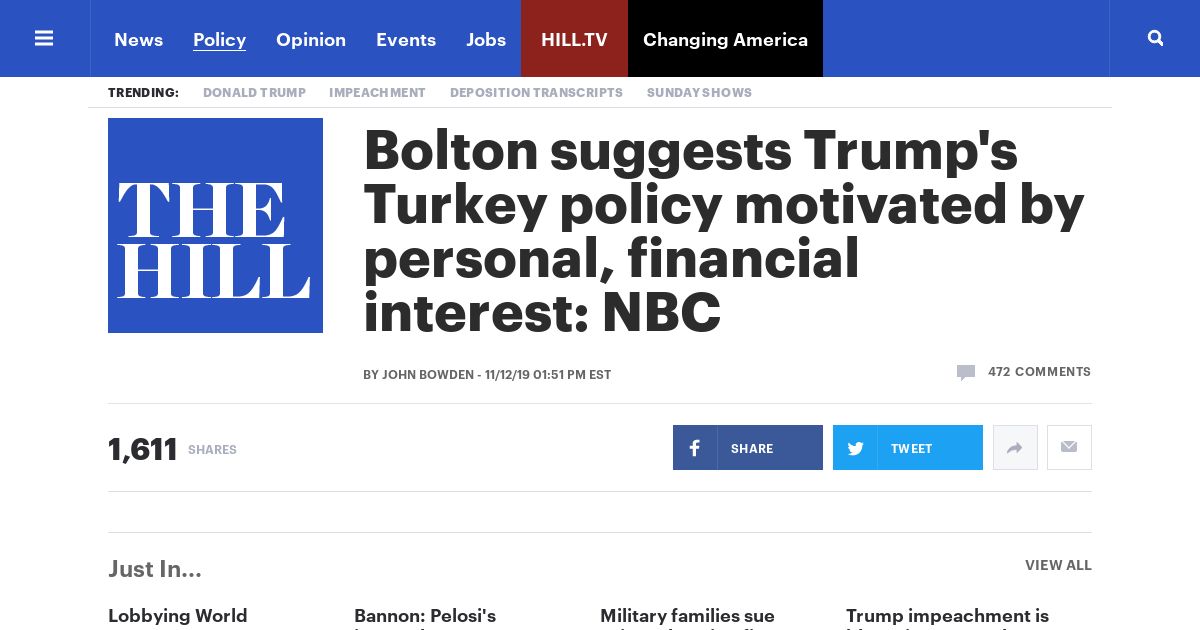Click the Facebook share icon
This screenshot has height=630, width=1200.
[x=695, y=448]
